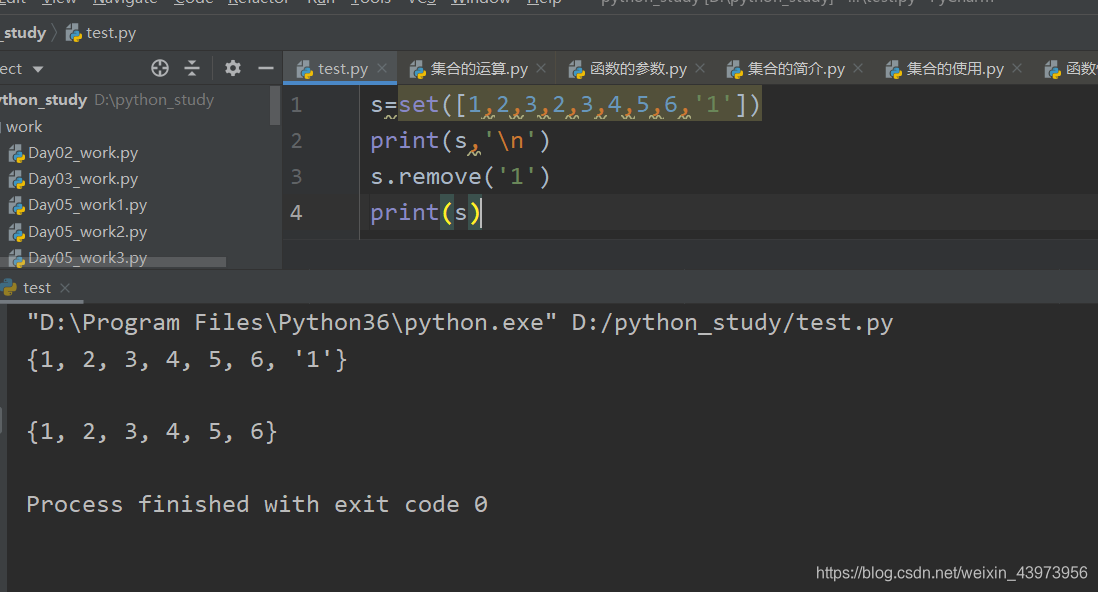Select Day02_work.py in project tree
The width and height of the screenshot is (1098, 592).
tap(83, 153)
